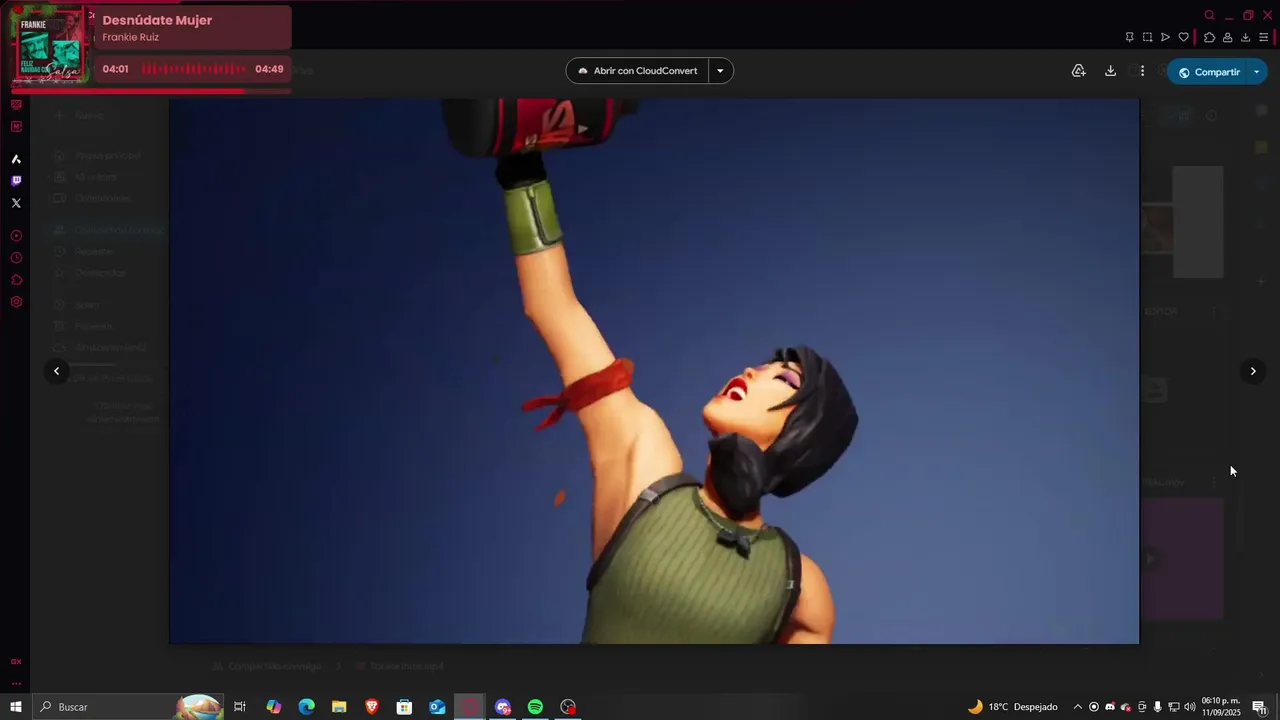Viewport: 1280px width, 720px height.
Task: Click the Desnúdate Mujer song title
Action: 157,20
